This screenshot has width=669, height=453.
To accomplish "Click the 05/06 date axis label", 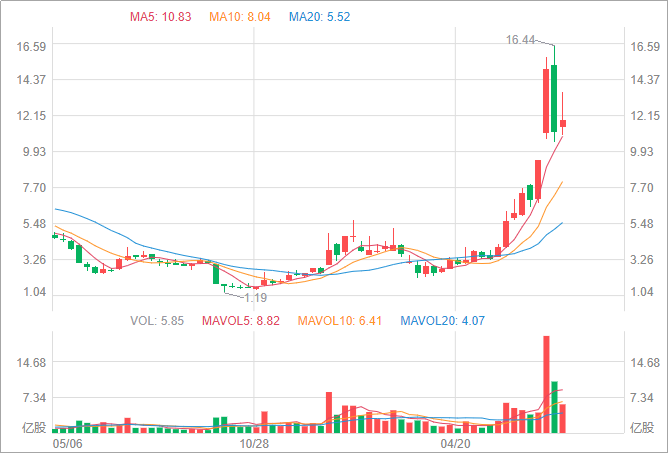I will pyautogui.click(x=67, y=444).
